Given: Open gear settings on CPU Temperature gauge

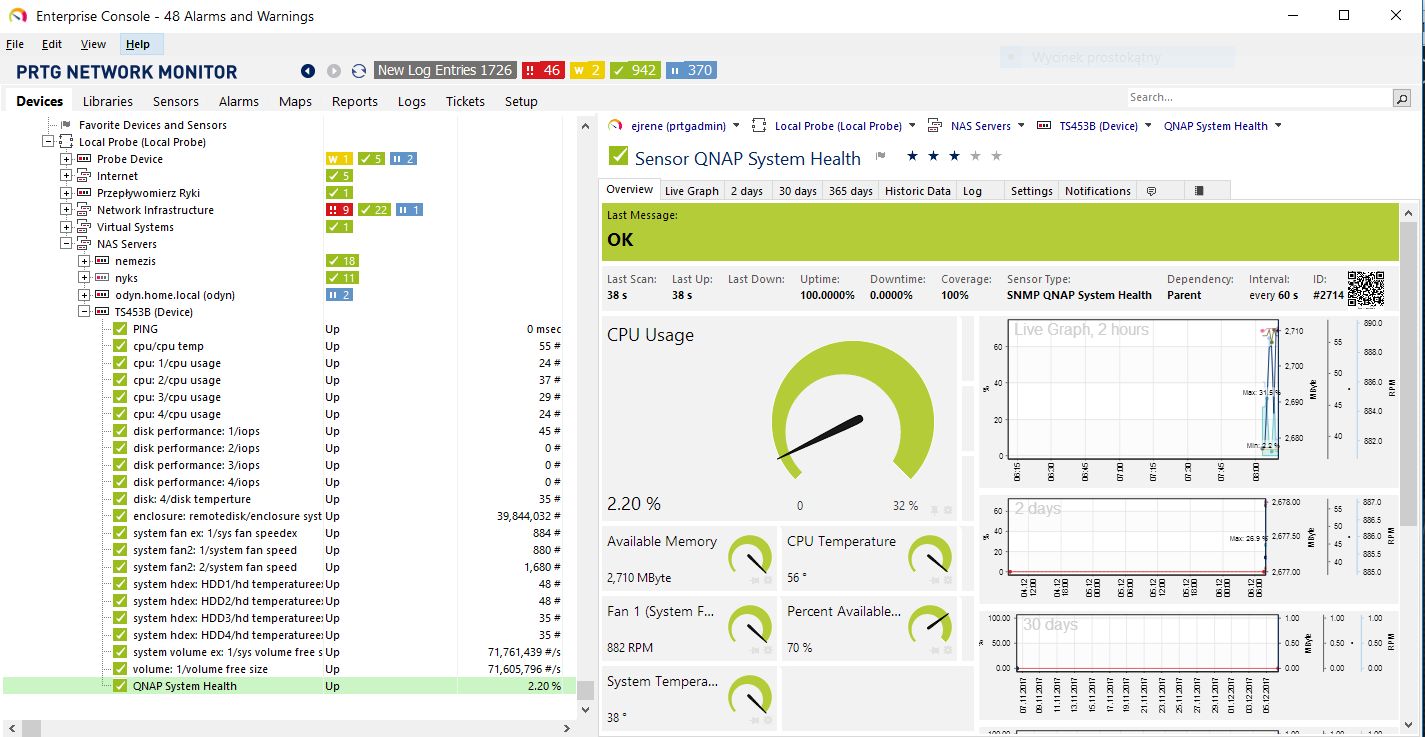Looking at the screenshot, I should (948, 580).
